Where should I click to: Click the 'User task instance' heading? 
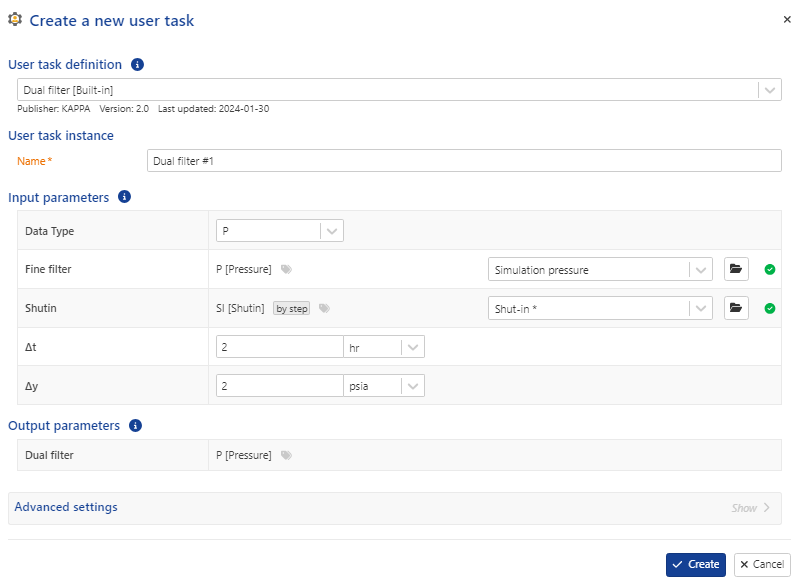[61, 136]
